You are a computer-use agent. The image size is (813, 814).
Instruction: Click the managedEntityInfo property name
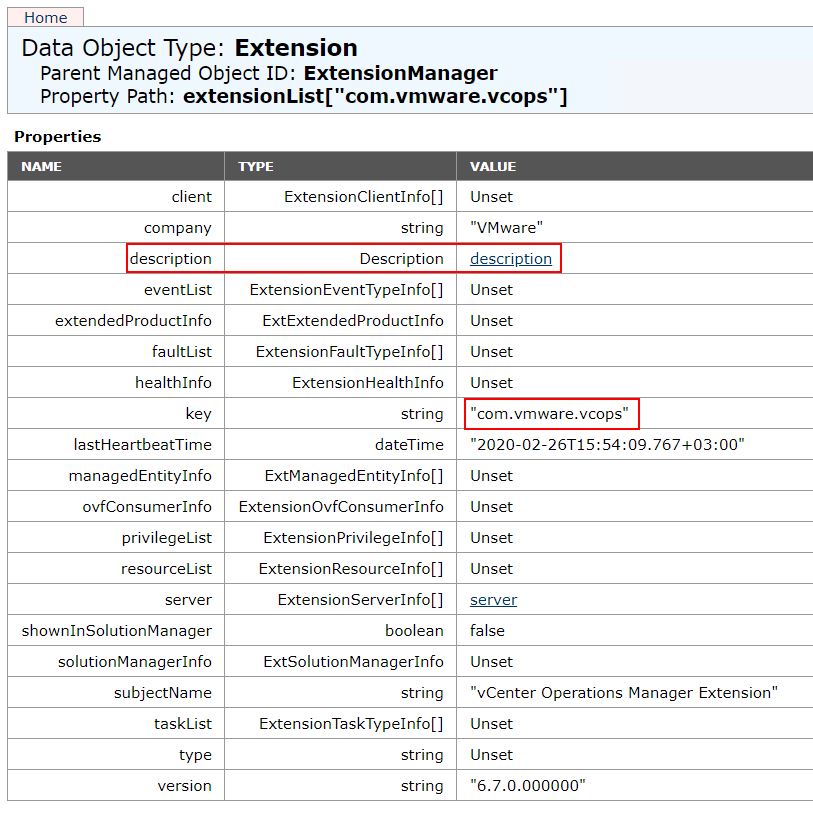(x=140, y=476)
